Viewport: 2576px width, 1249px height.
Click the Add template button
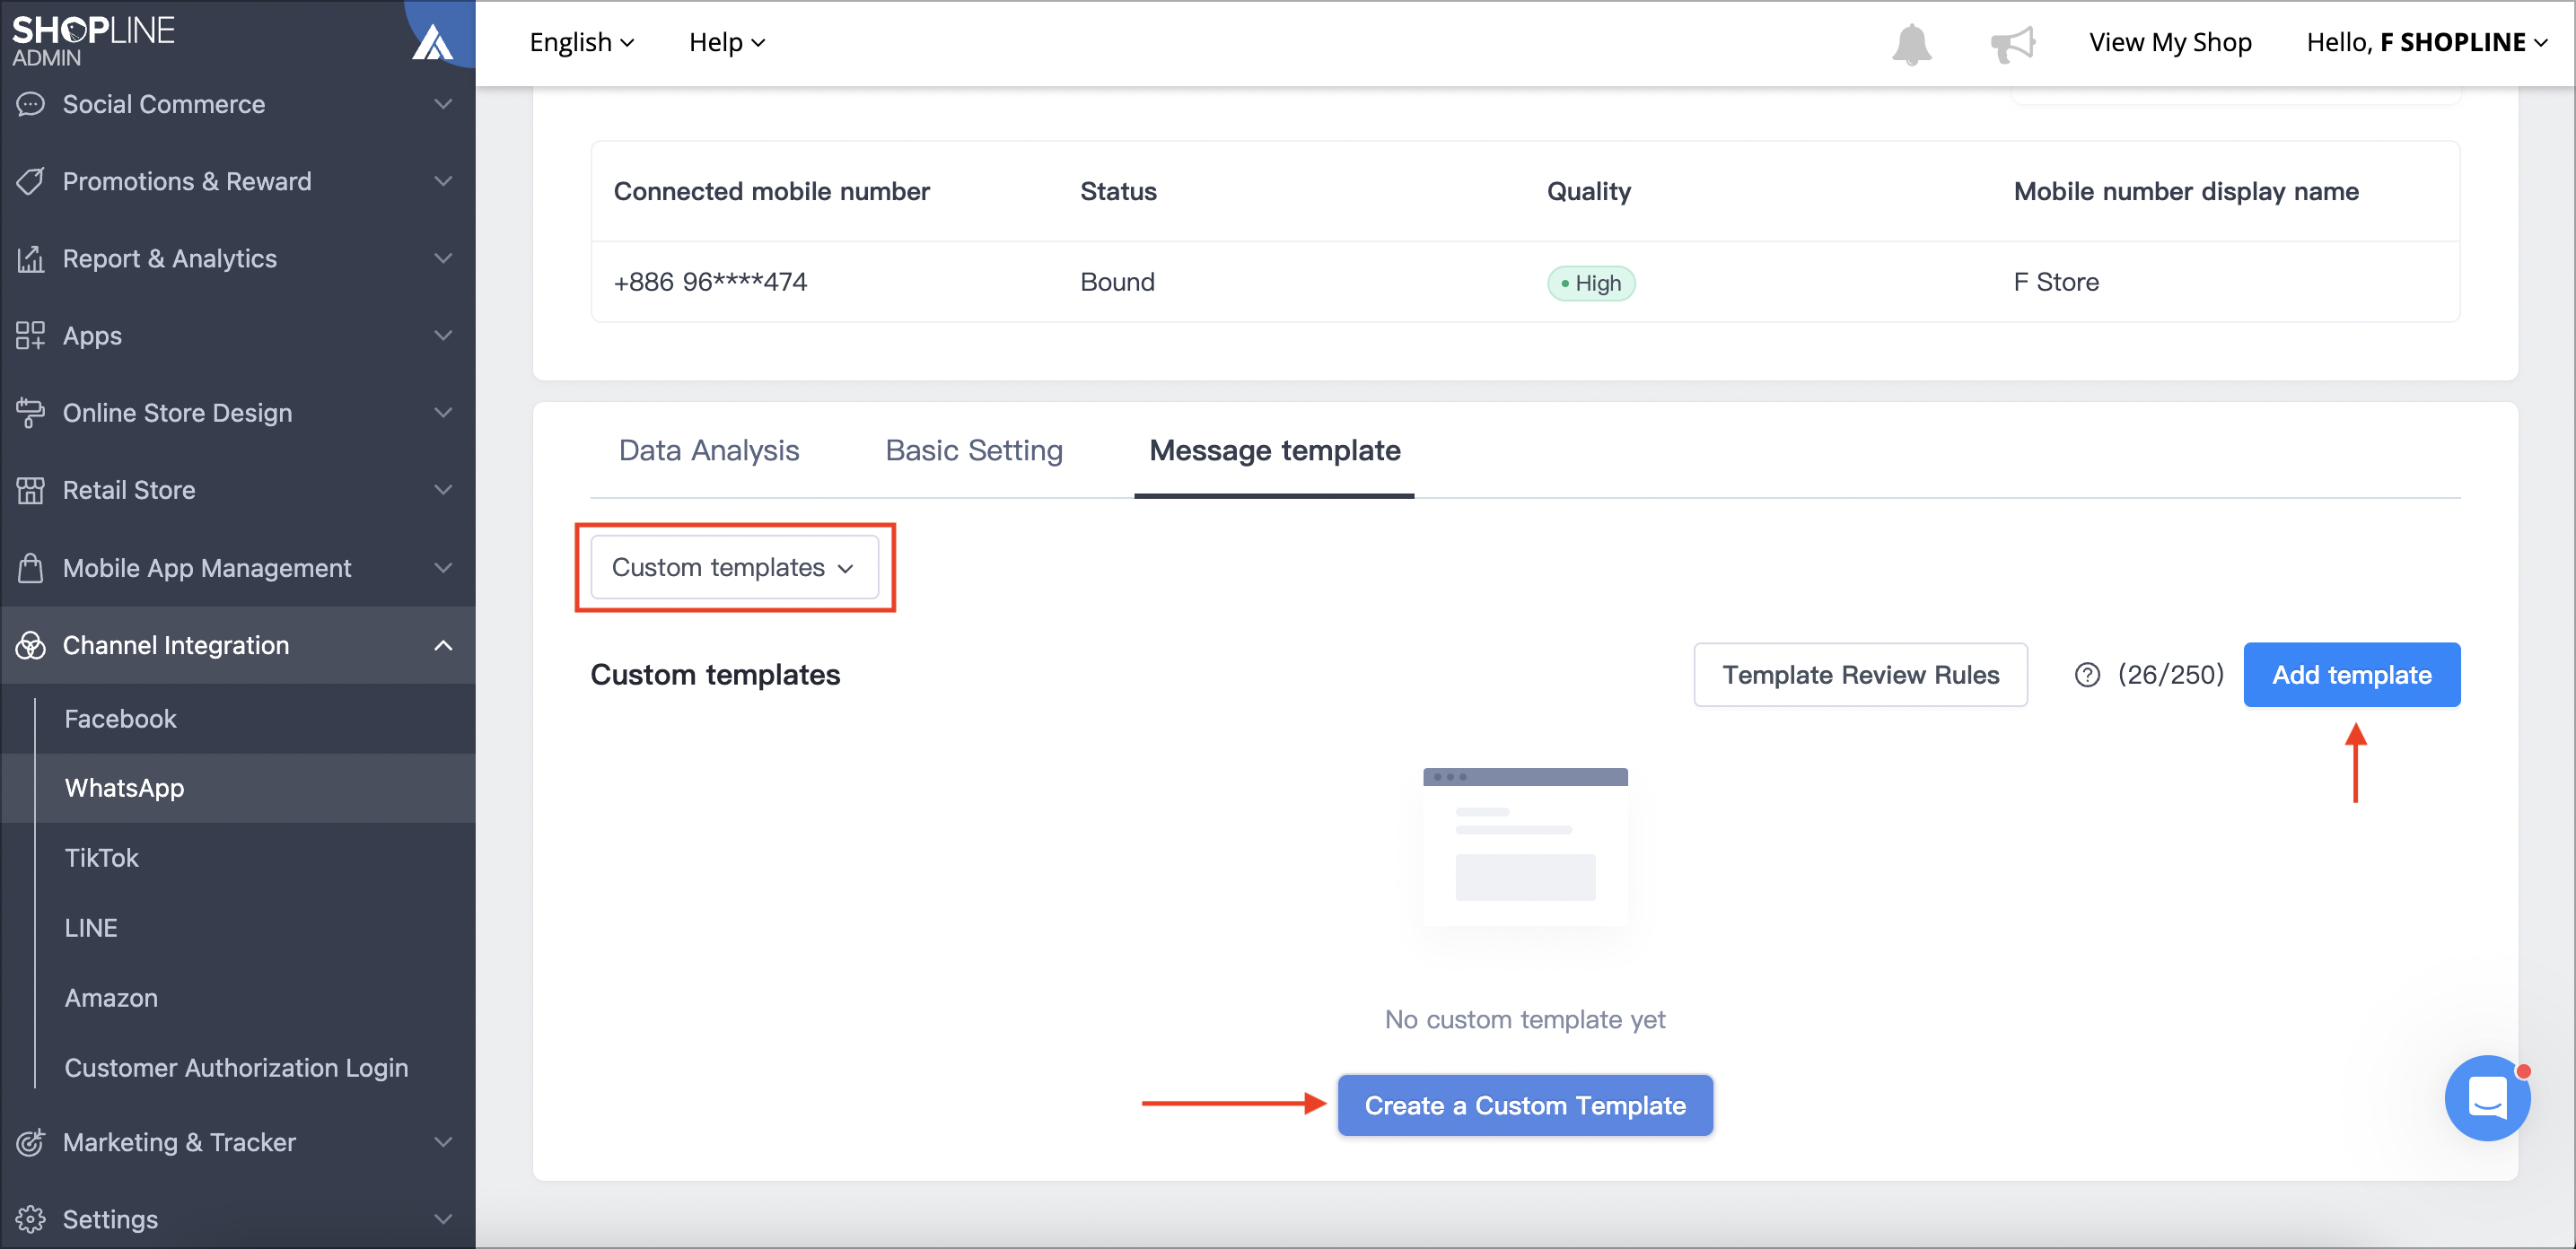click(x=2351, y=675)
